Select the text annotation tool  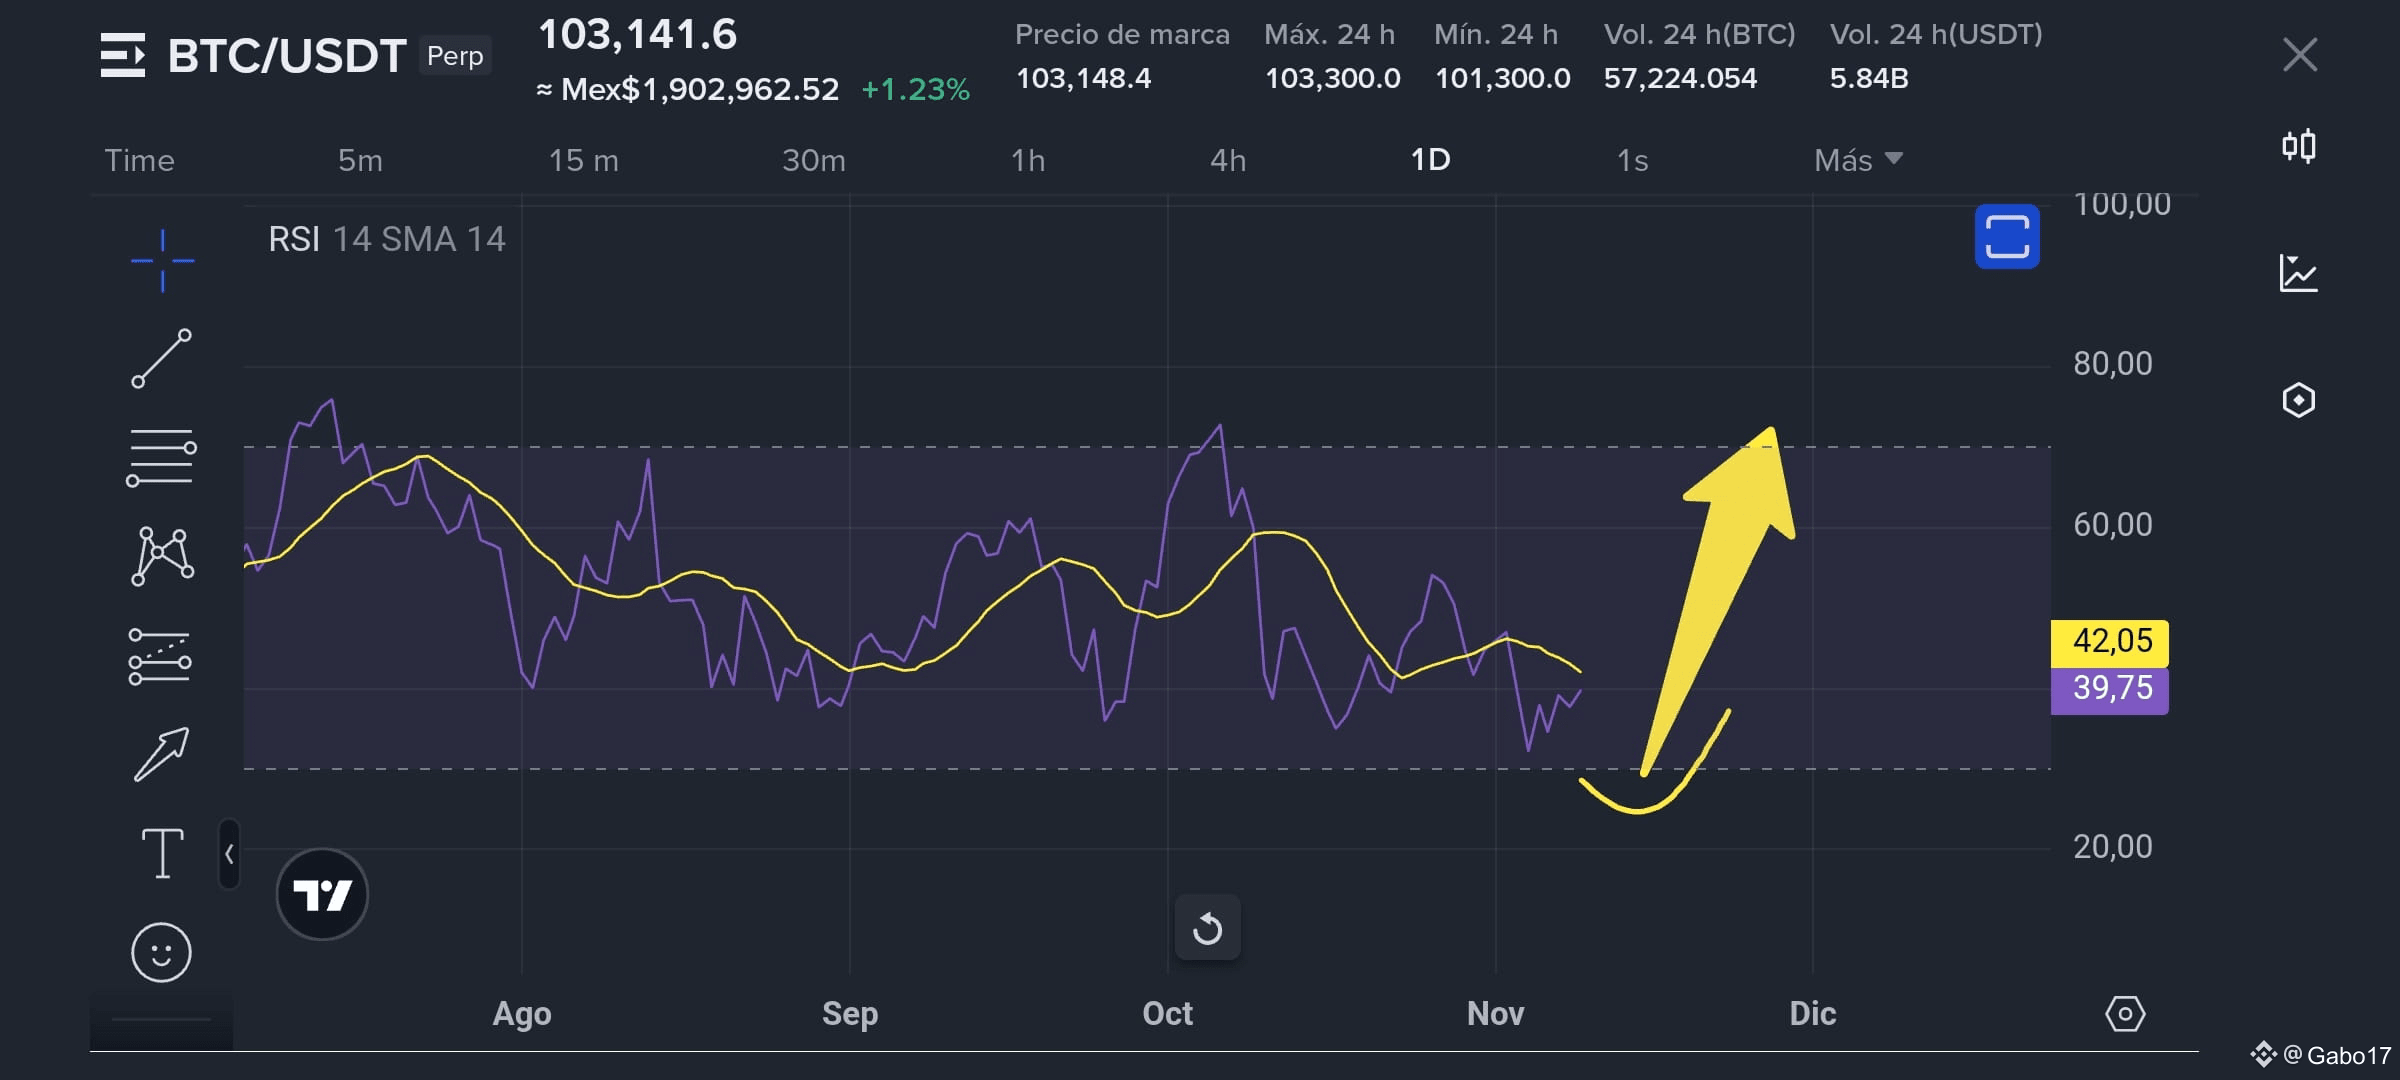pos(162,853)
